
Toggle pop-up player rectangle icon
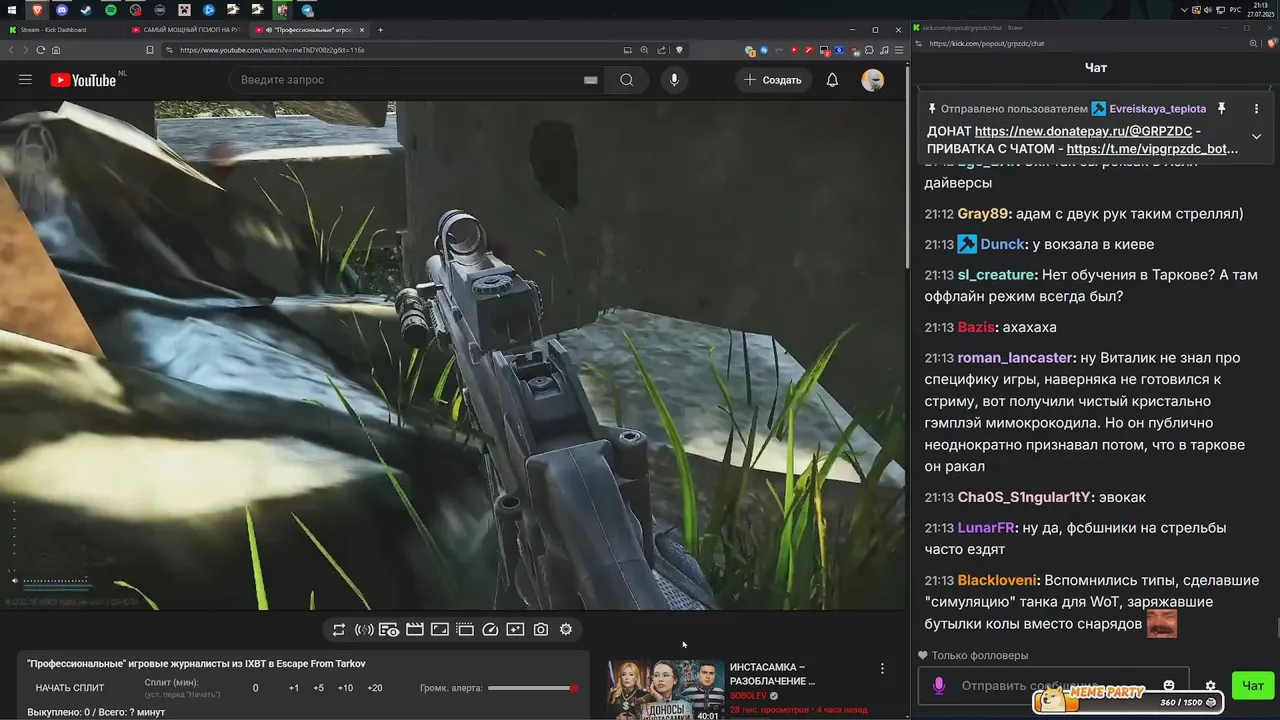439,629
